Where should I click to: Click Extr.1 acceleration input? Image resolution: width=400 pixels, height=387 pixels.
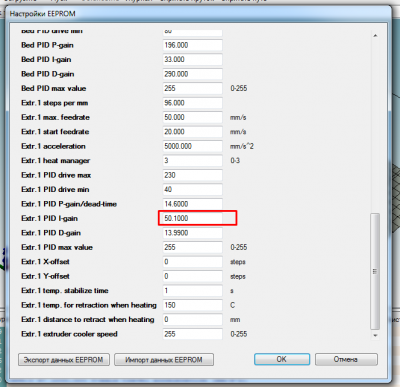coord(193,146)
